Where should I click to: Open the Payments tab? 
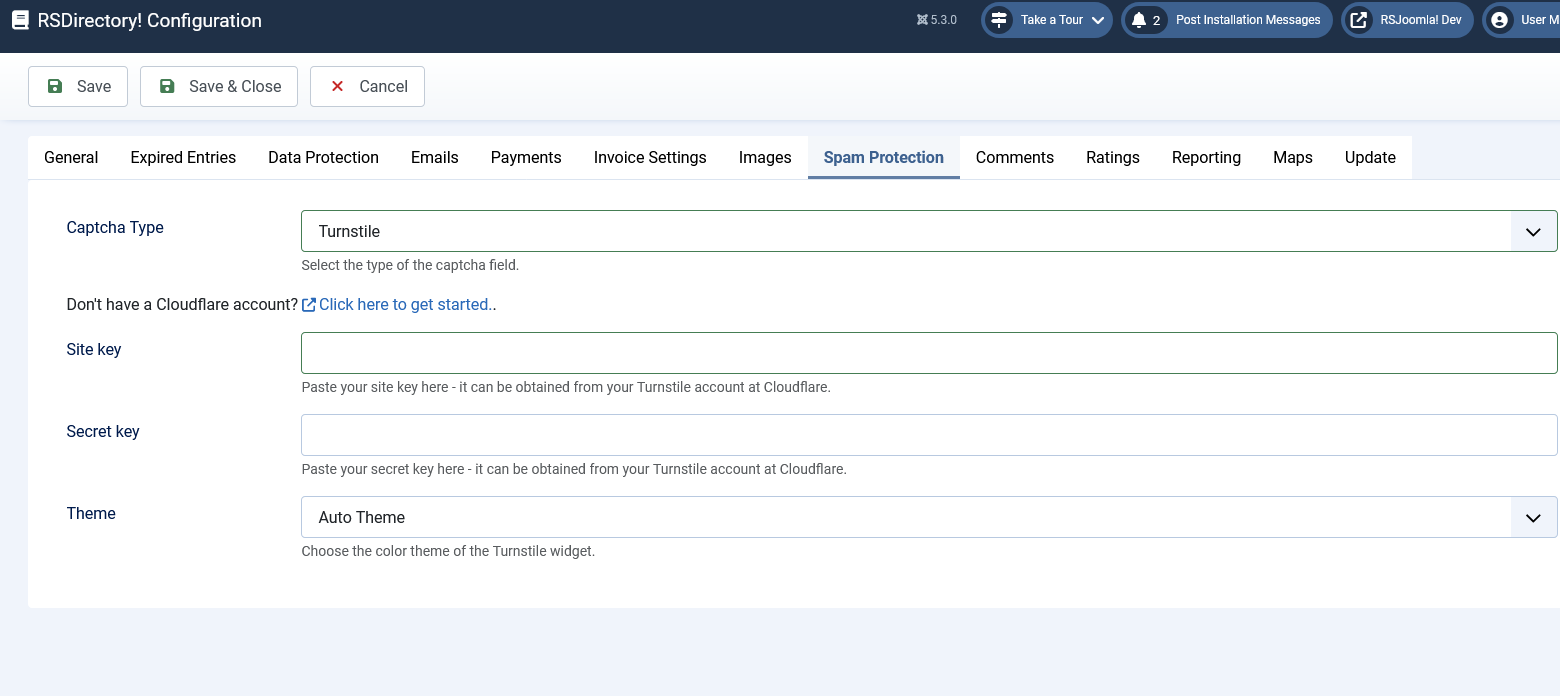(526, 157)
